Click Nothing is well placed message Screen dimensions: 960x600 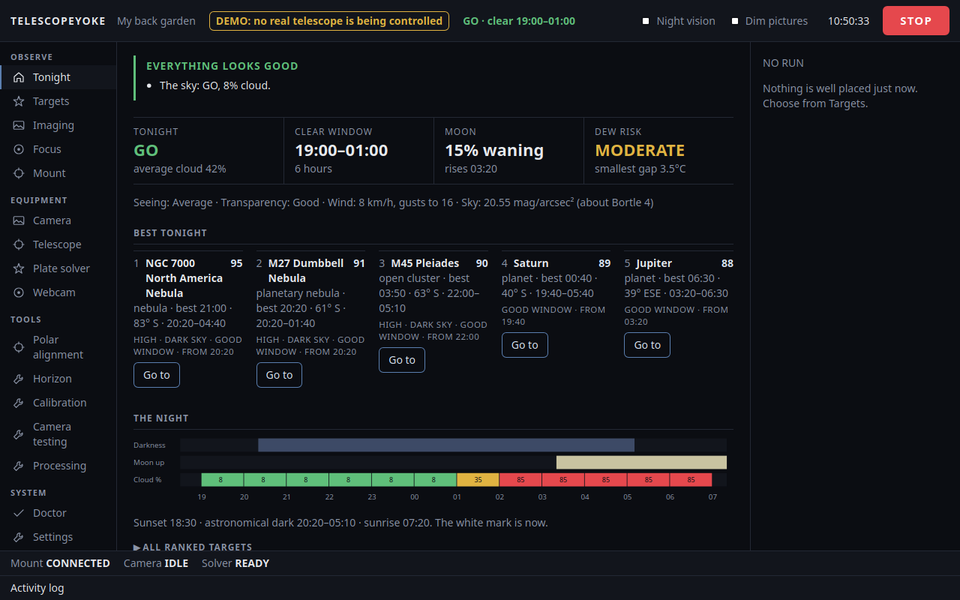839,96
